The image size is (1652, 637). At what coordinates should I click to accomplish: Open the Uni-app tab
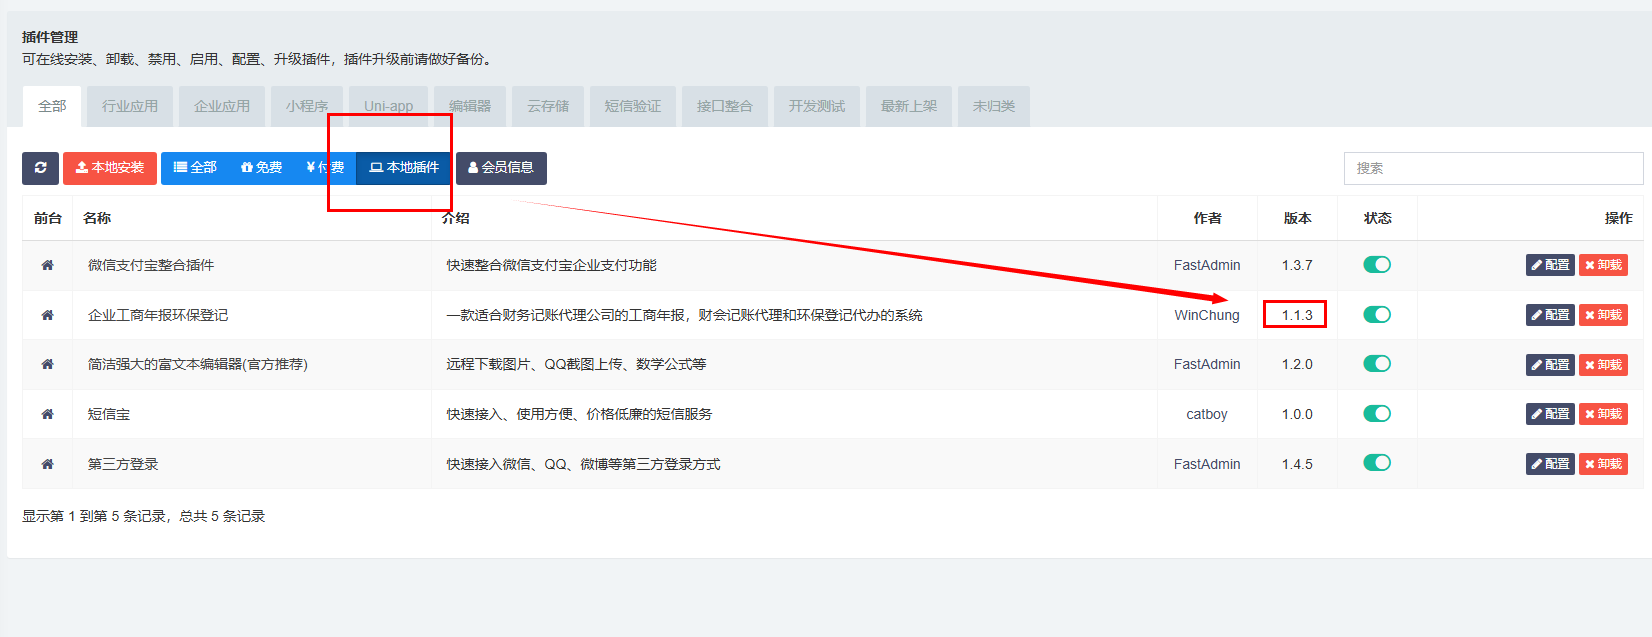[388, 106]
